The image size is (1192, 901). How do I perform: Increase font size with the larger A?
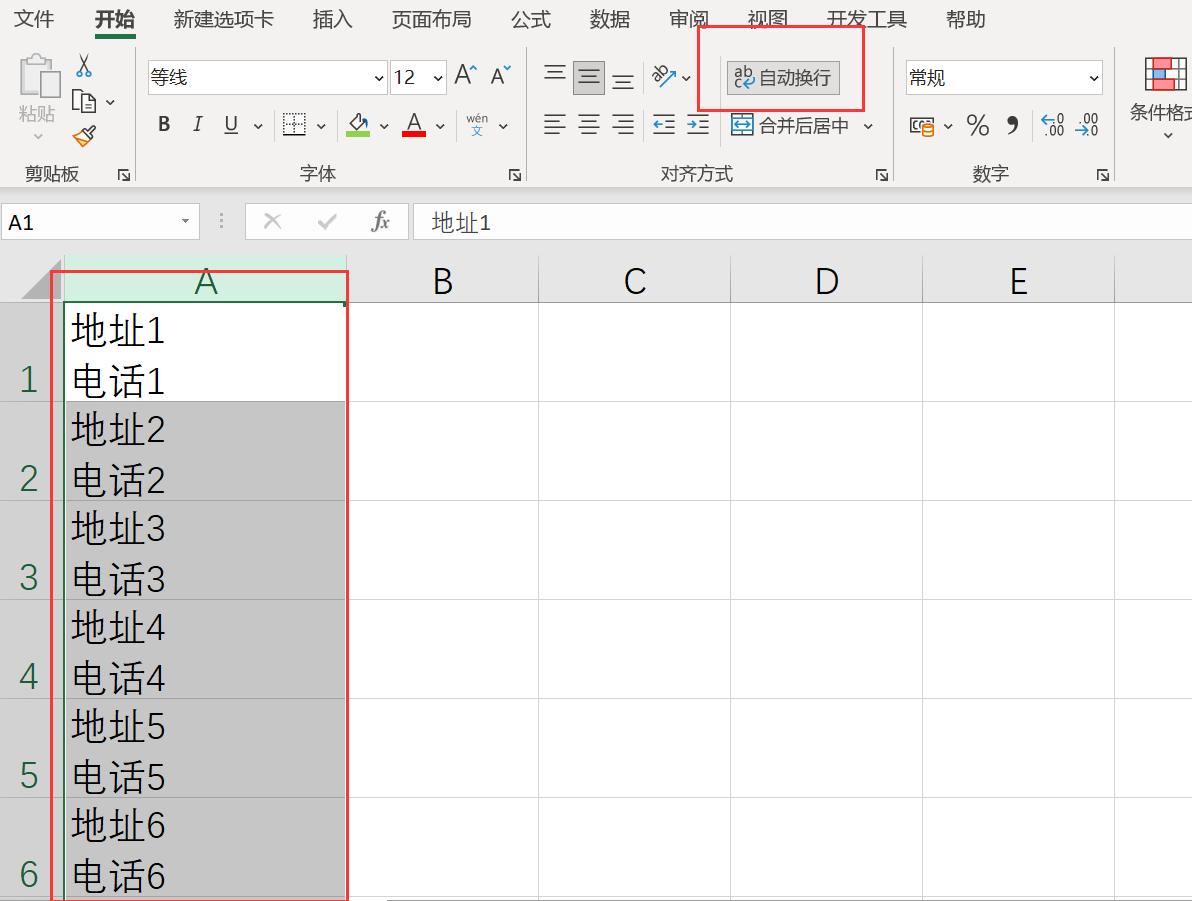click(x=465, y=75)
